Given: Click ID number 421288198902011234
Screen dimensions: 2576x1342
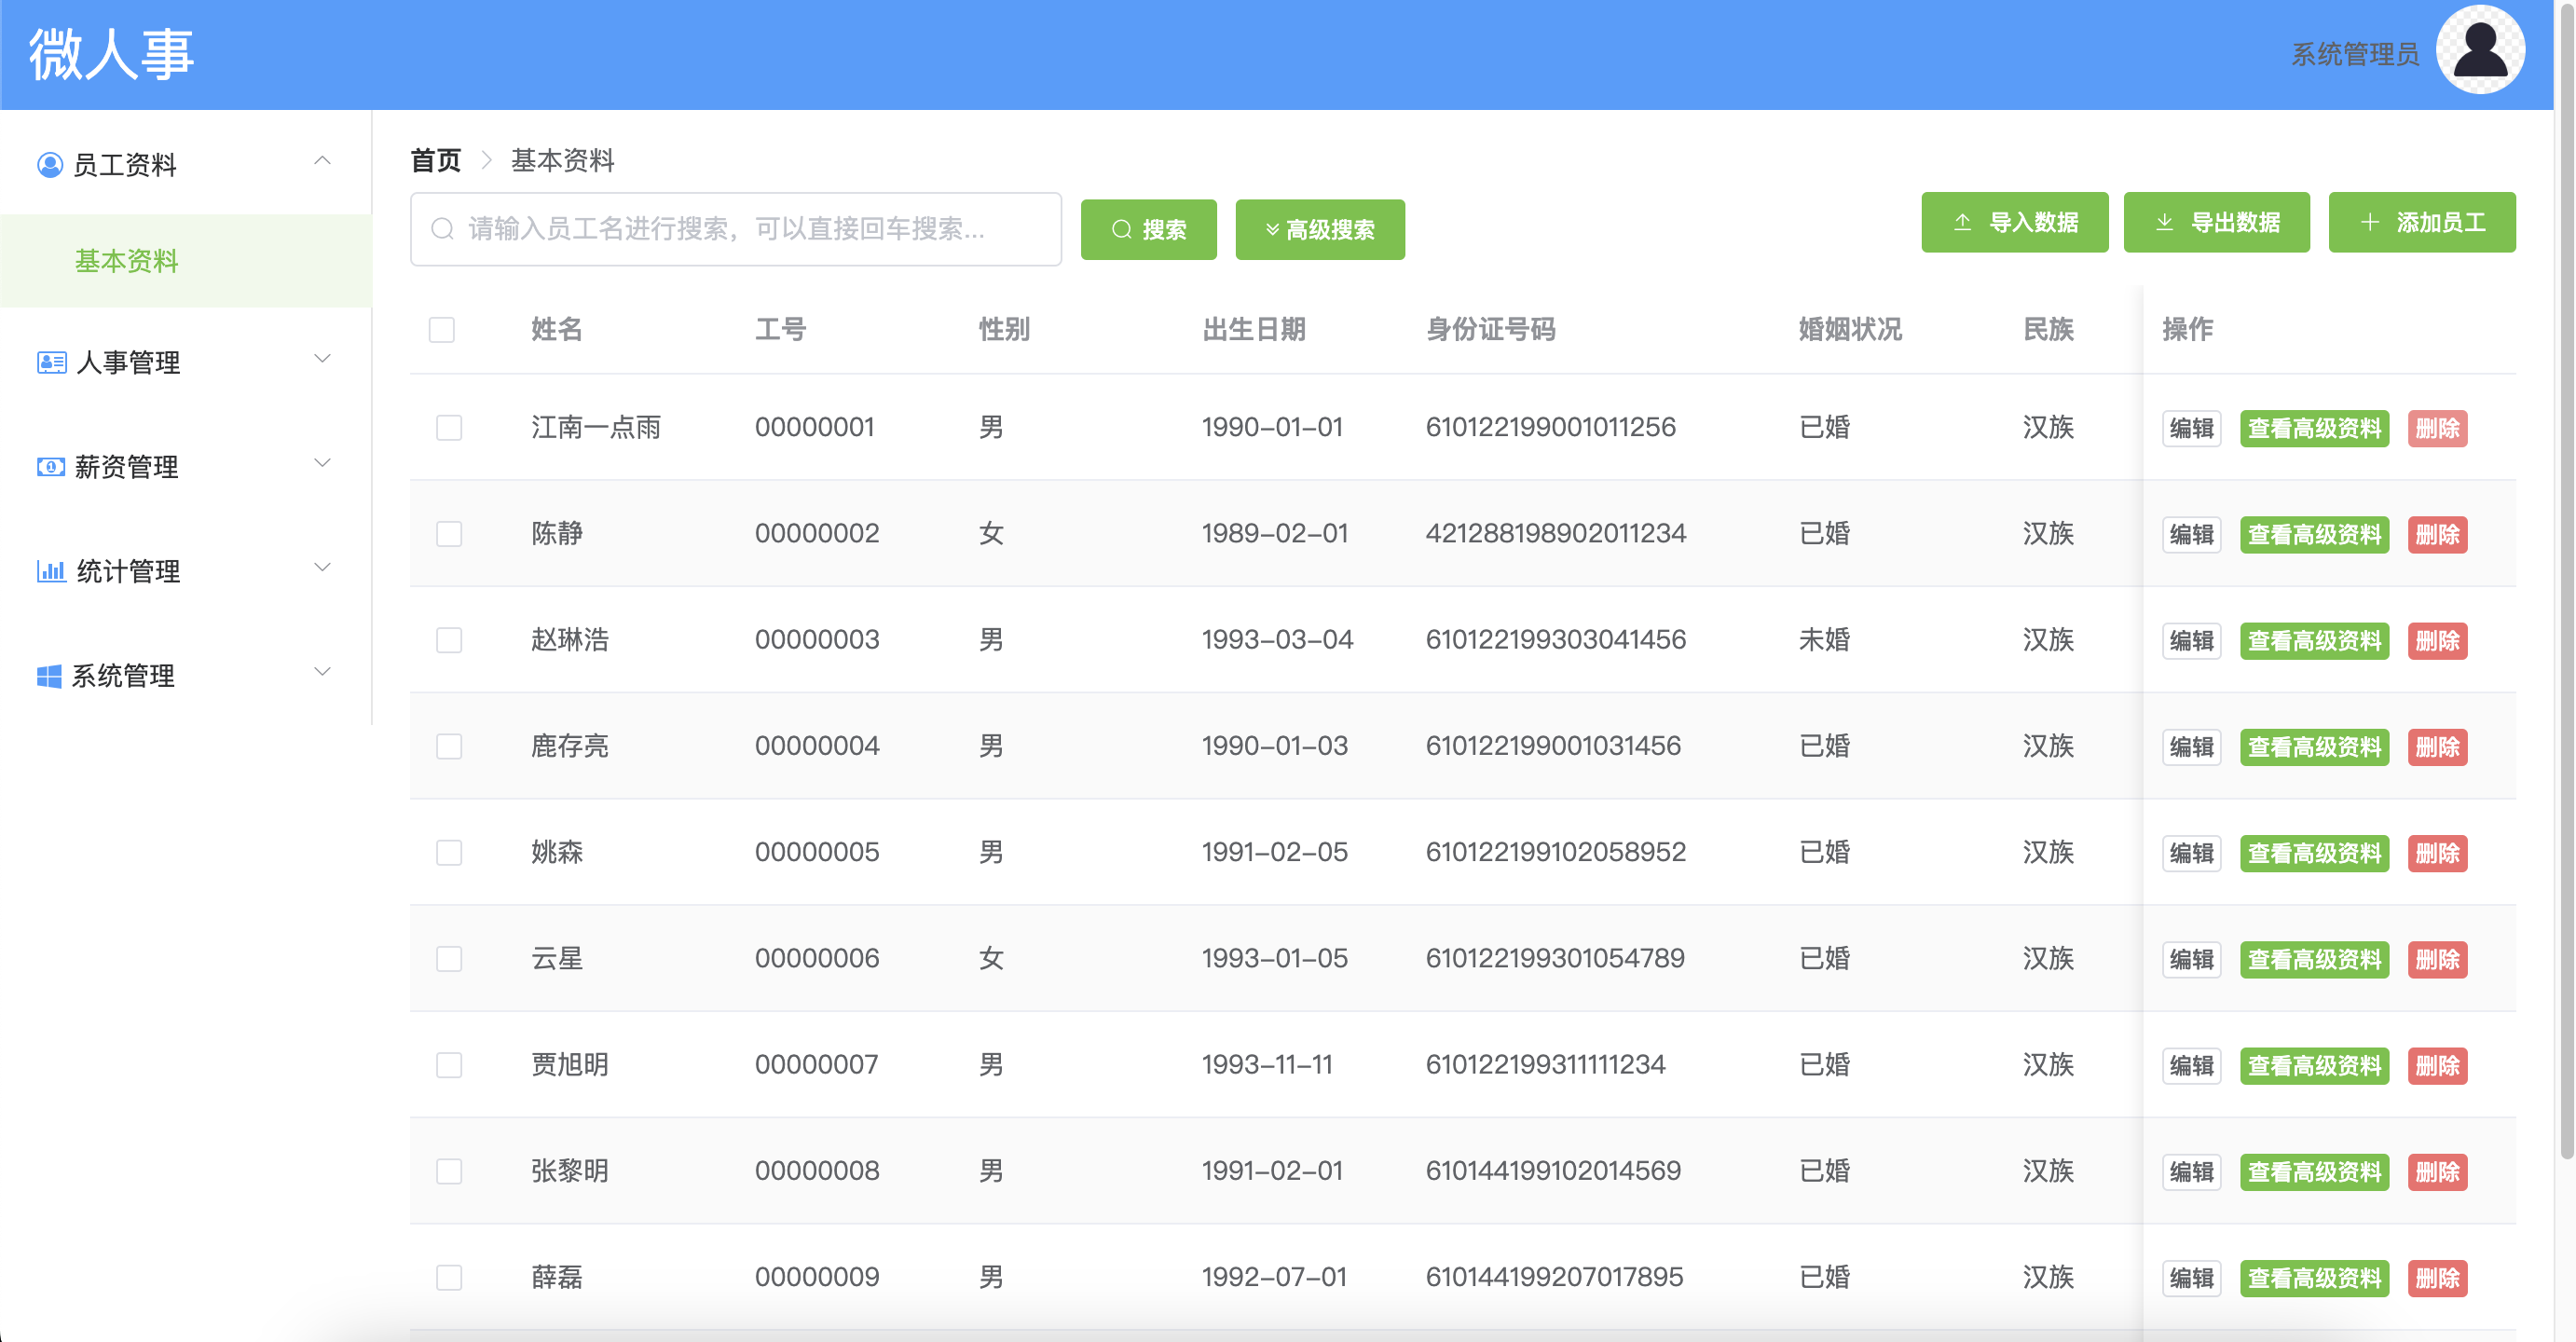Looking at the screenshot, I should click(x=1556, y=533).
